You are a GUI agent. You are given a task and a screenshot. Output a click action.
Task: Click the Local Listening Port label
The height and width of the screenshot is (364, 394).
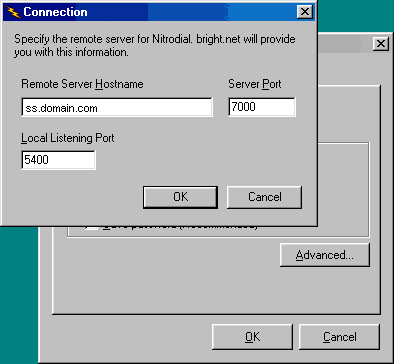coord(68,138)
